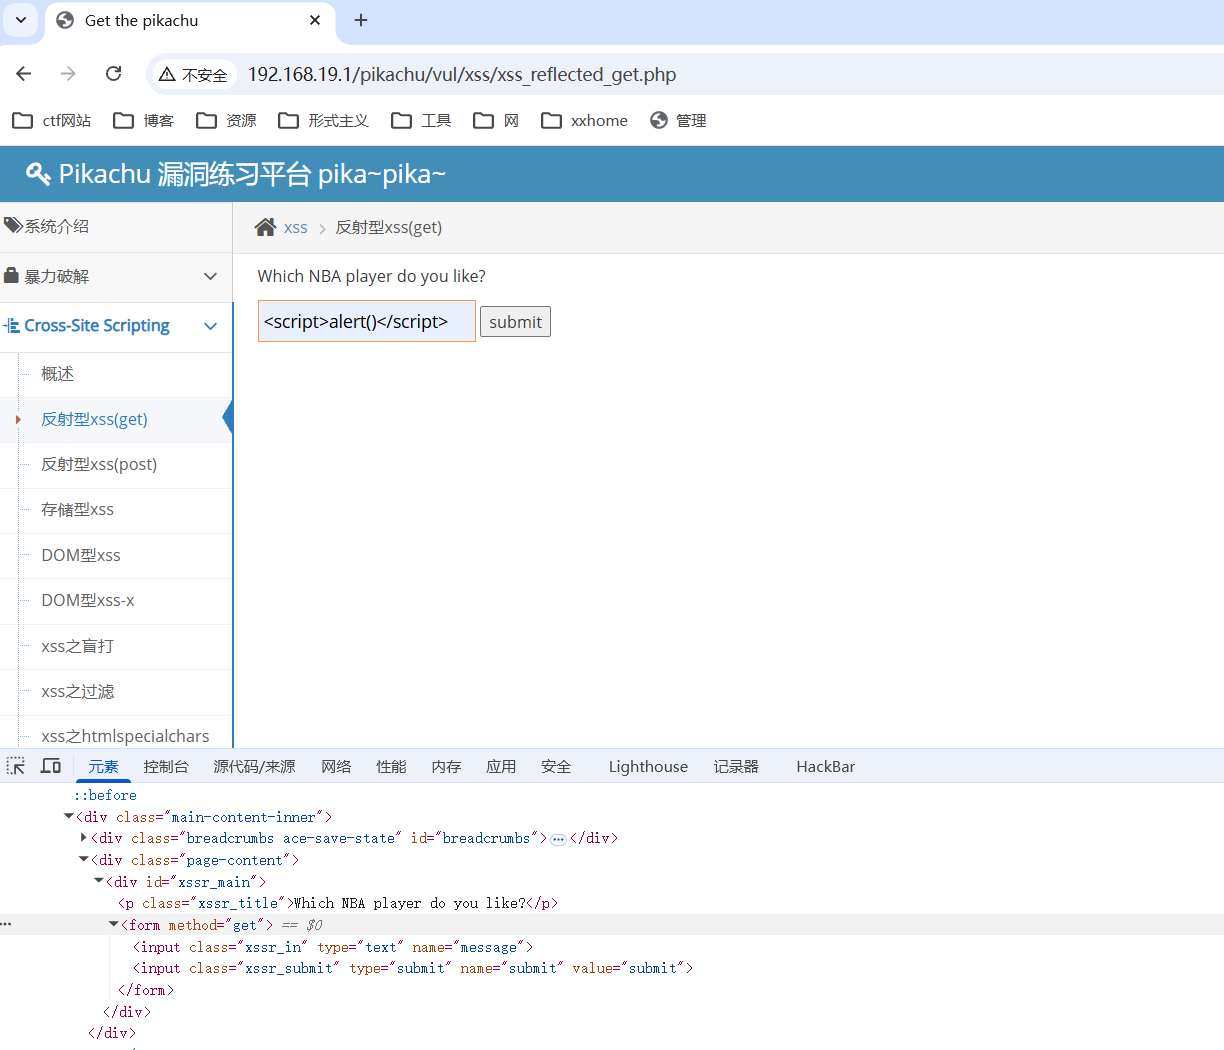Image resolution: width=1224 pixels, height=1050 pixels.
Task: Switch to the 记录器 DevTools tab
Action: click(736, 767)
